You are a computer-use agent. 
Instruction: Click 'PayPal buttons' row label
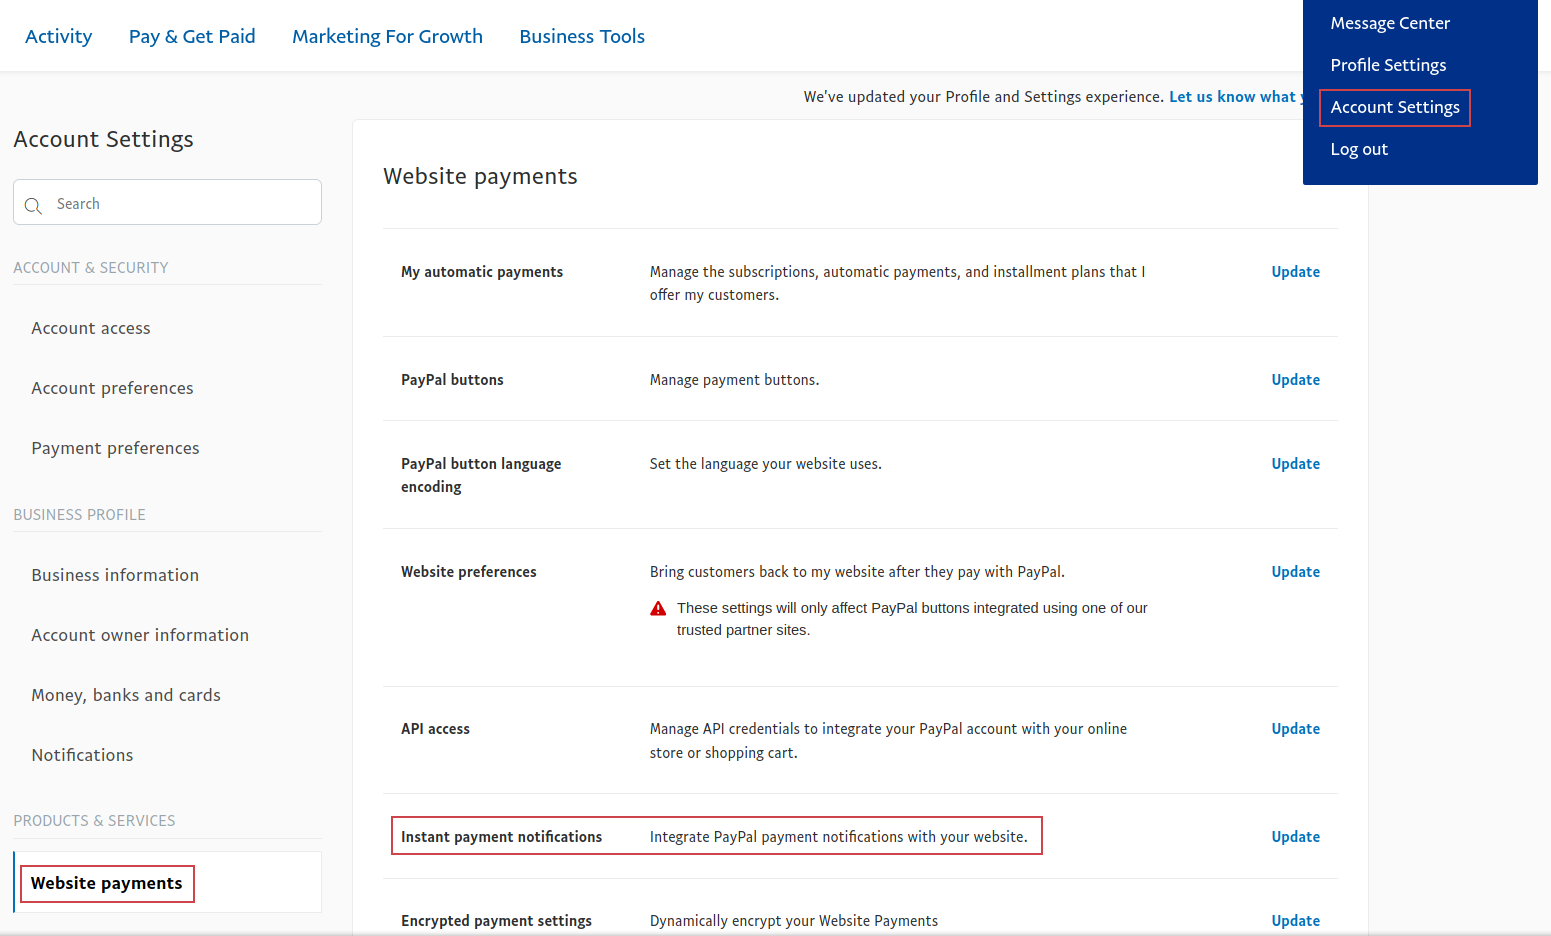tap(452, 380)
